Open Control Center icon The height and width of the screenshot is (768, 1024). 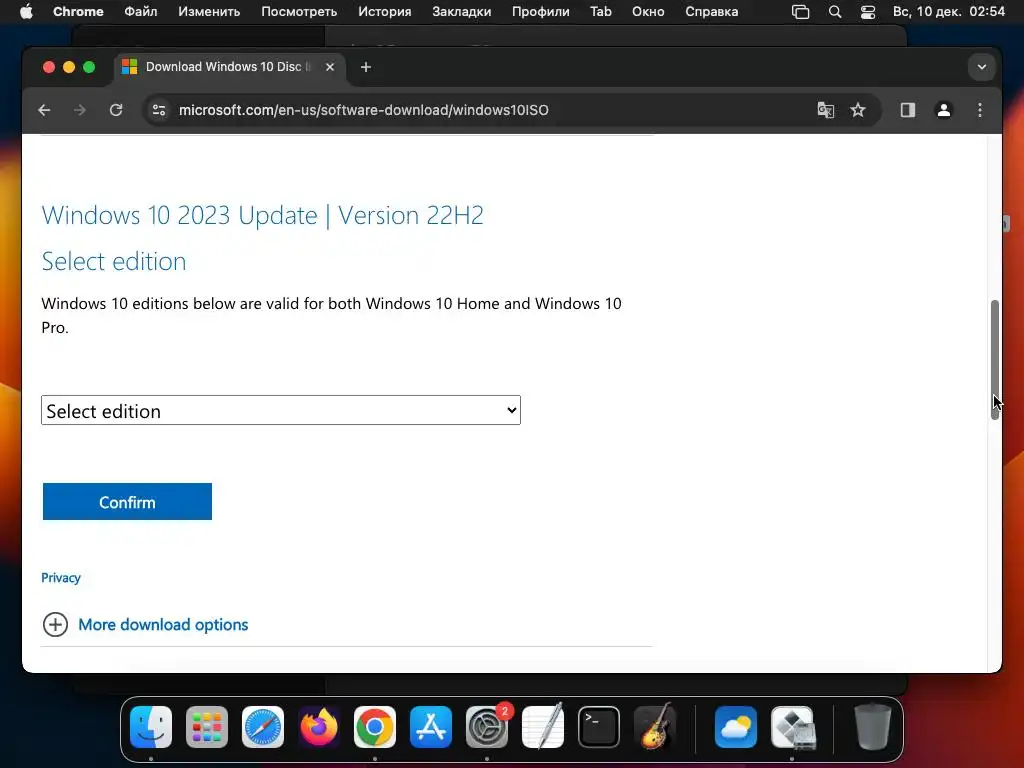click(868, 12)
